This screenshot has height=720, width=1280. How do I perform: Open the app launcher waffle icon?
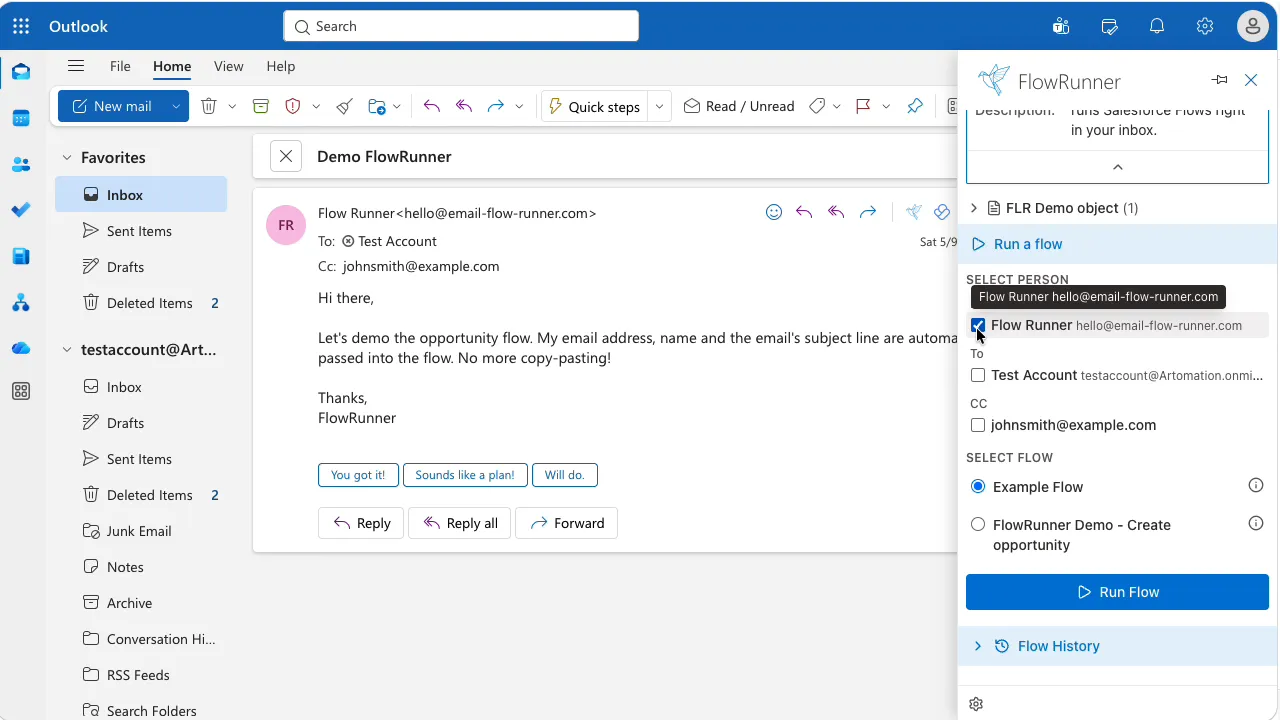tap(21, 26)
